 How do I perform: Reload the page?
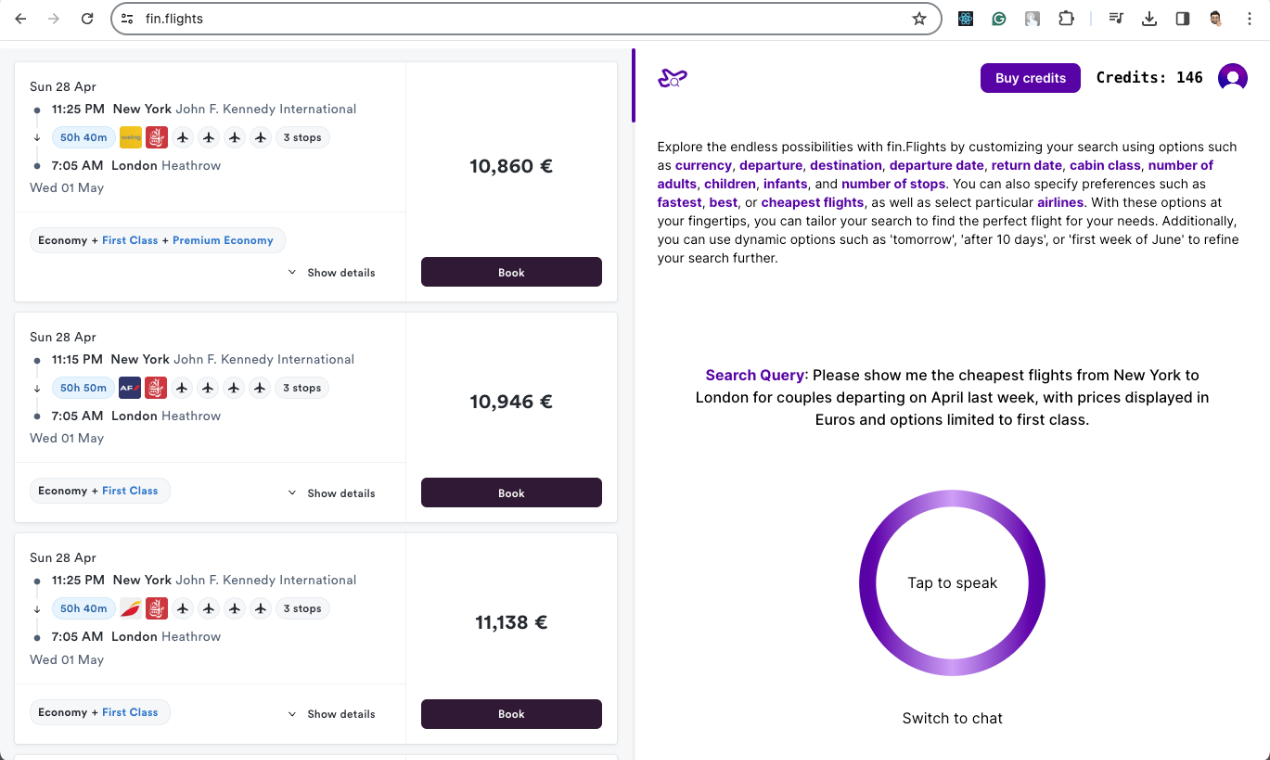click(87, 18)
